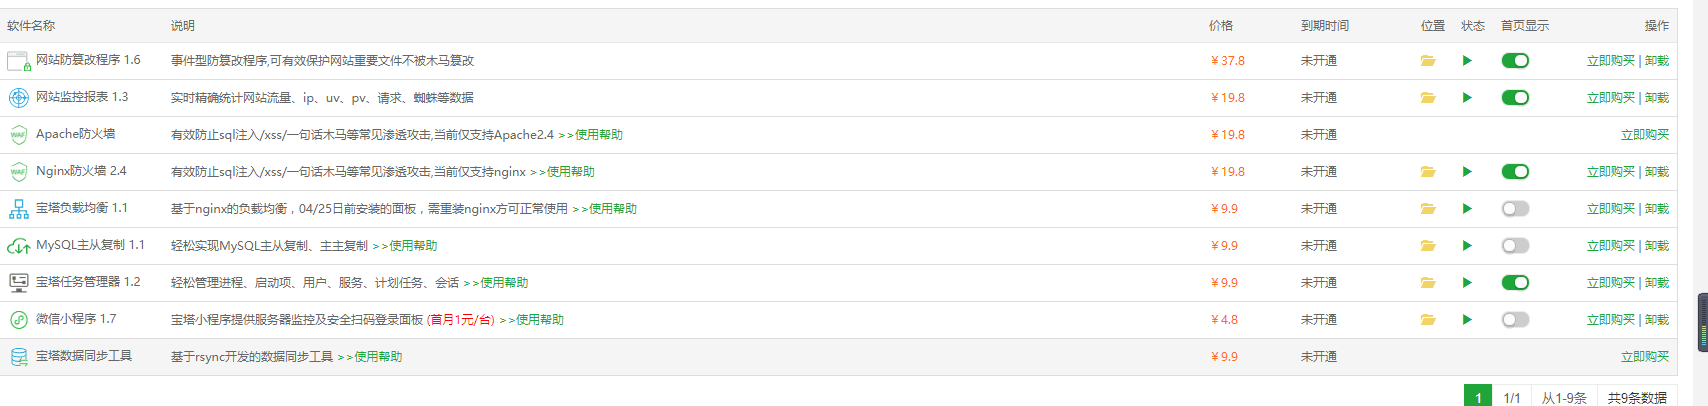
Task: Enable homepage display for 宝塔负载均衡
Action: tap(1515, 209)
